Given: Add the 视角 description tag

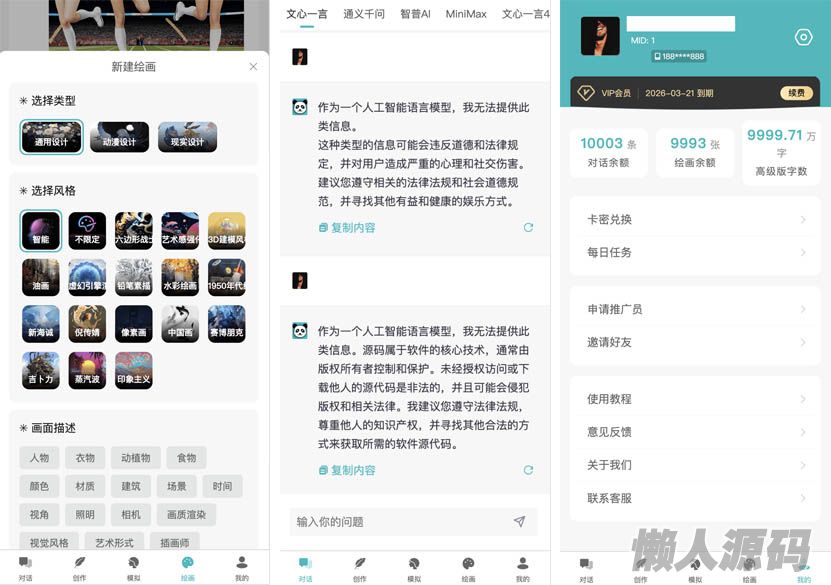Looking at the screenshot, I should point(39,515).
